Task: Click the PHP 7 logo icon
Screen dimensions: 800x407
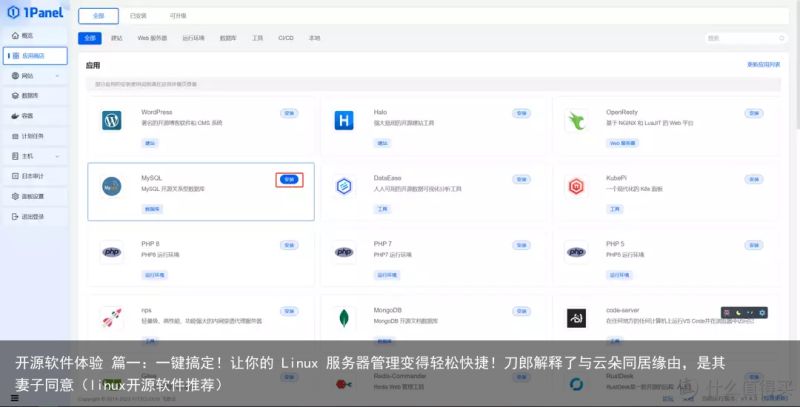Action: click(x=344, y=252)
